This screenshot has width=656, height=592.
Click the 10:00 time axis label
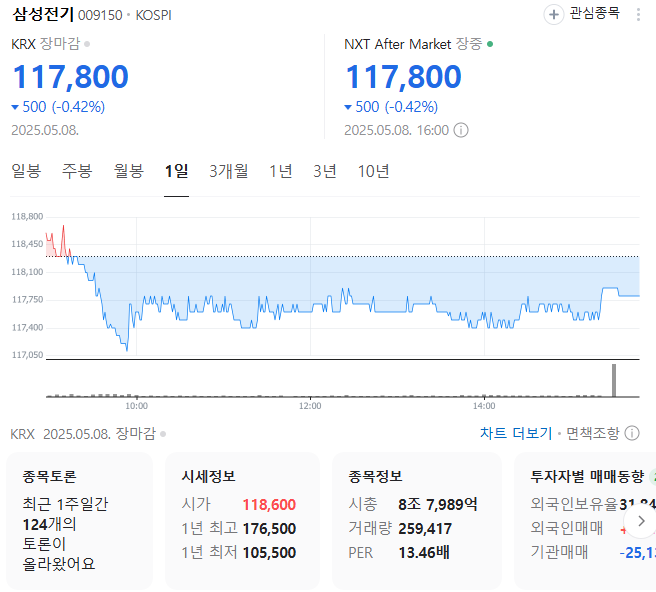click(136, 406)
